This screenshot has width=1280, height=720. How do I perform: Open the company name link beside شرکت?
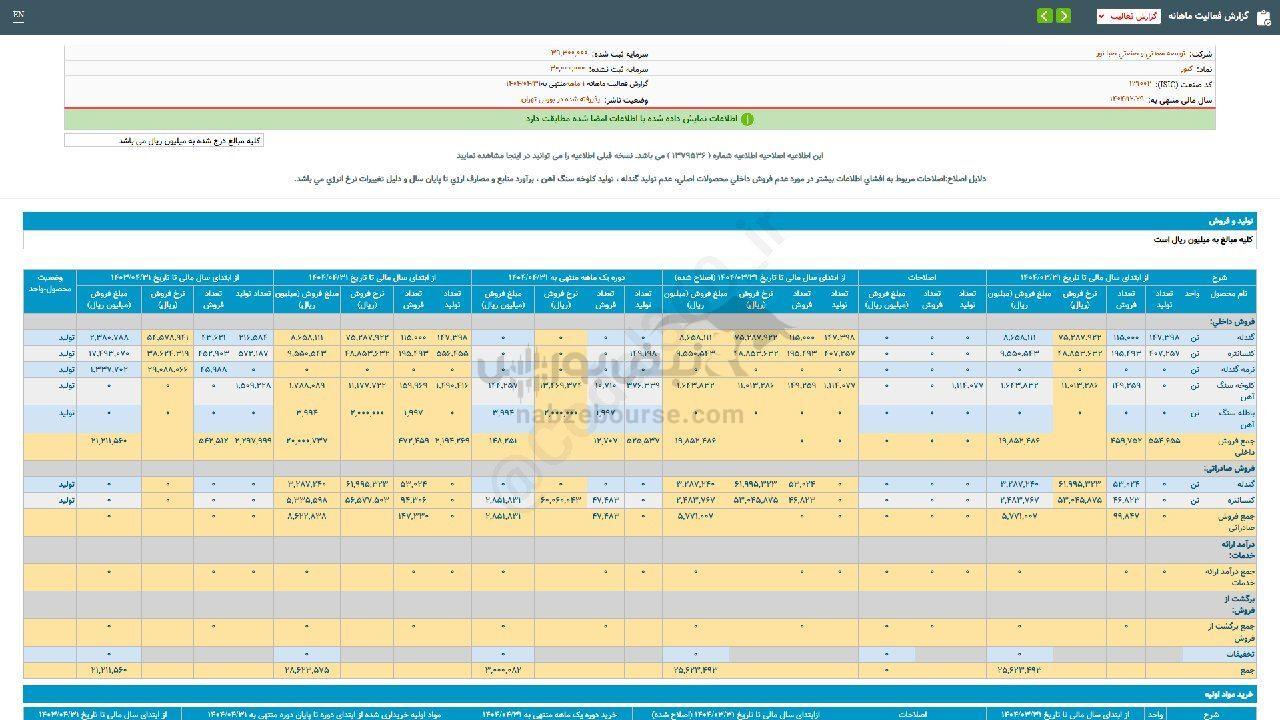click(1140, 53)
